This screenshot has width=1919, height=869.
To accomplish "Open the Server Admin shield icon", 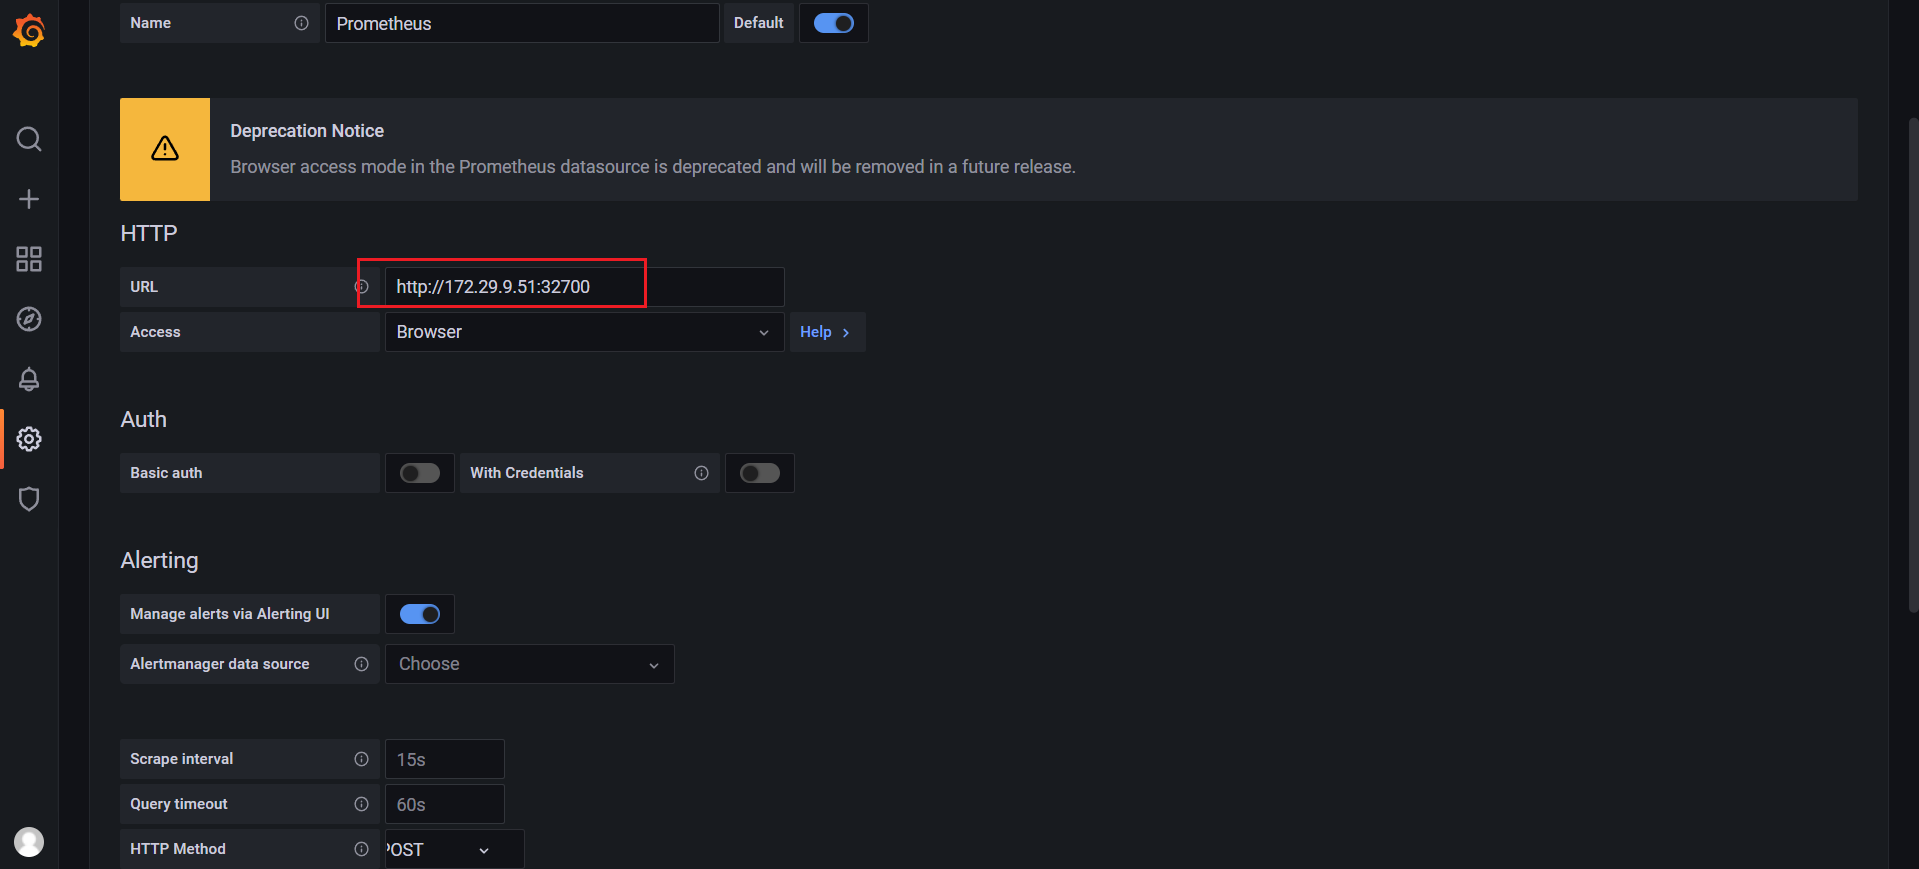I will (29, 499).
